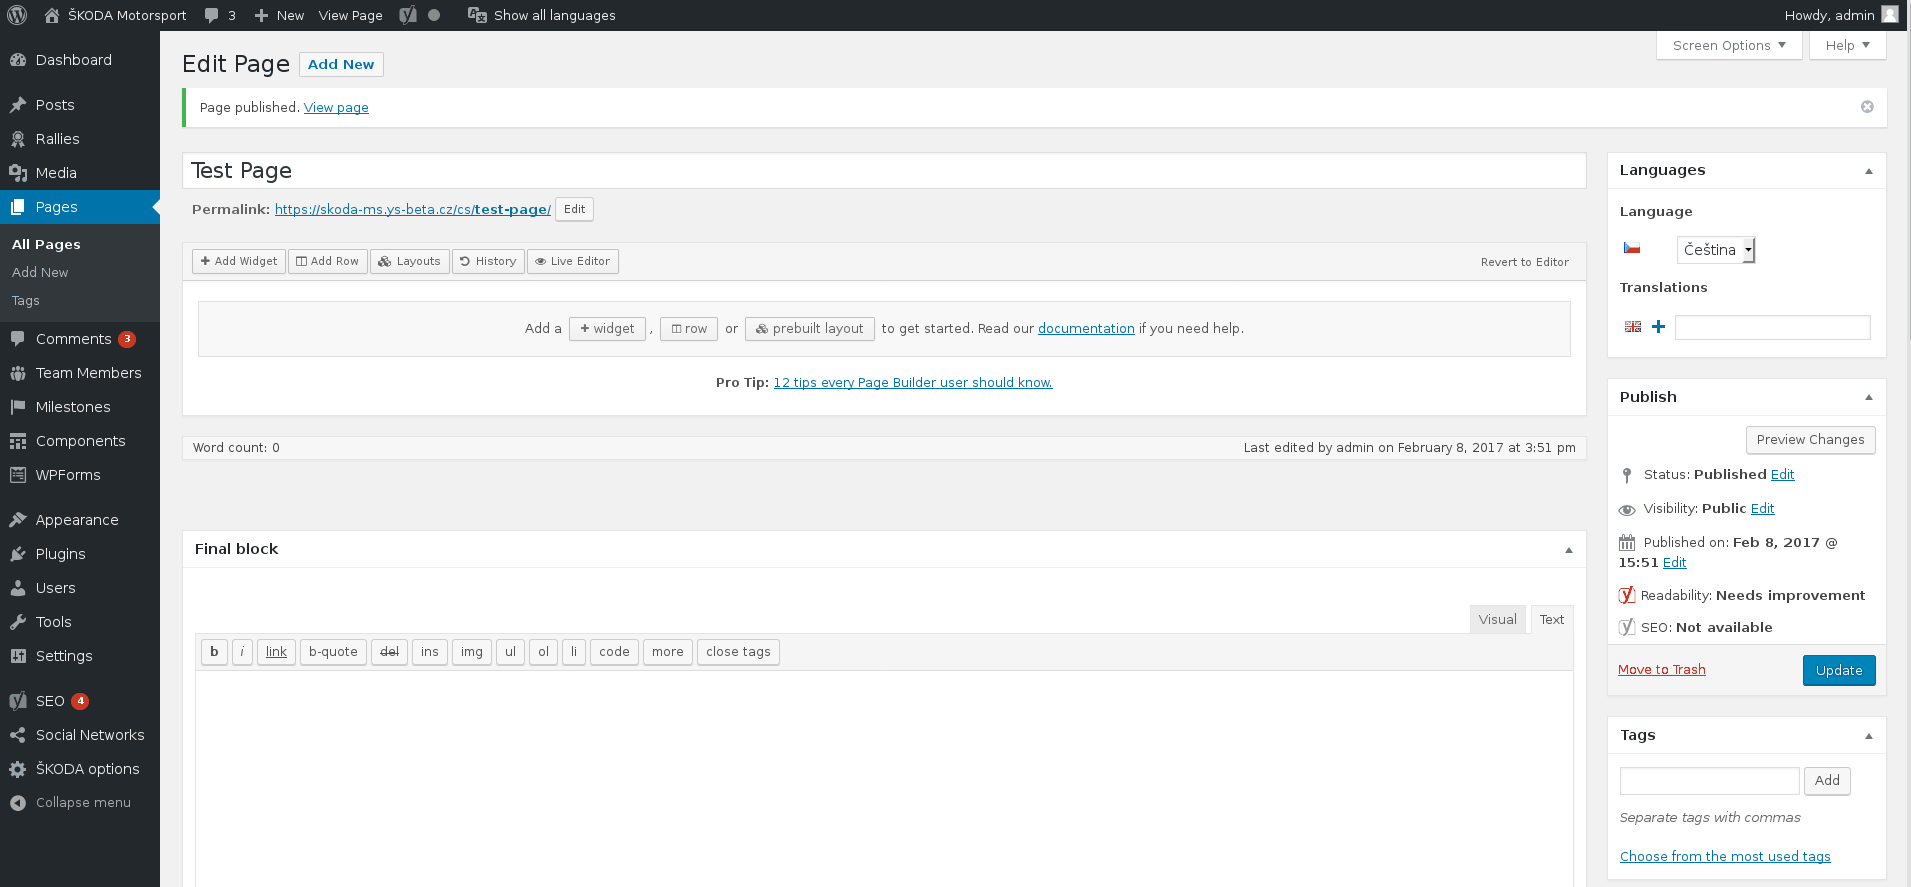Click Move to Trash link
The height and width of the screenshot is (887, 1911).
1662,670
